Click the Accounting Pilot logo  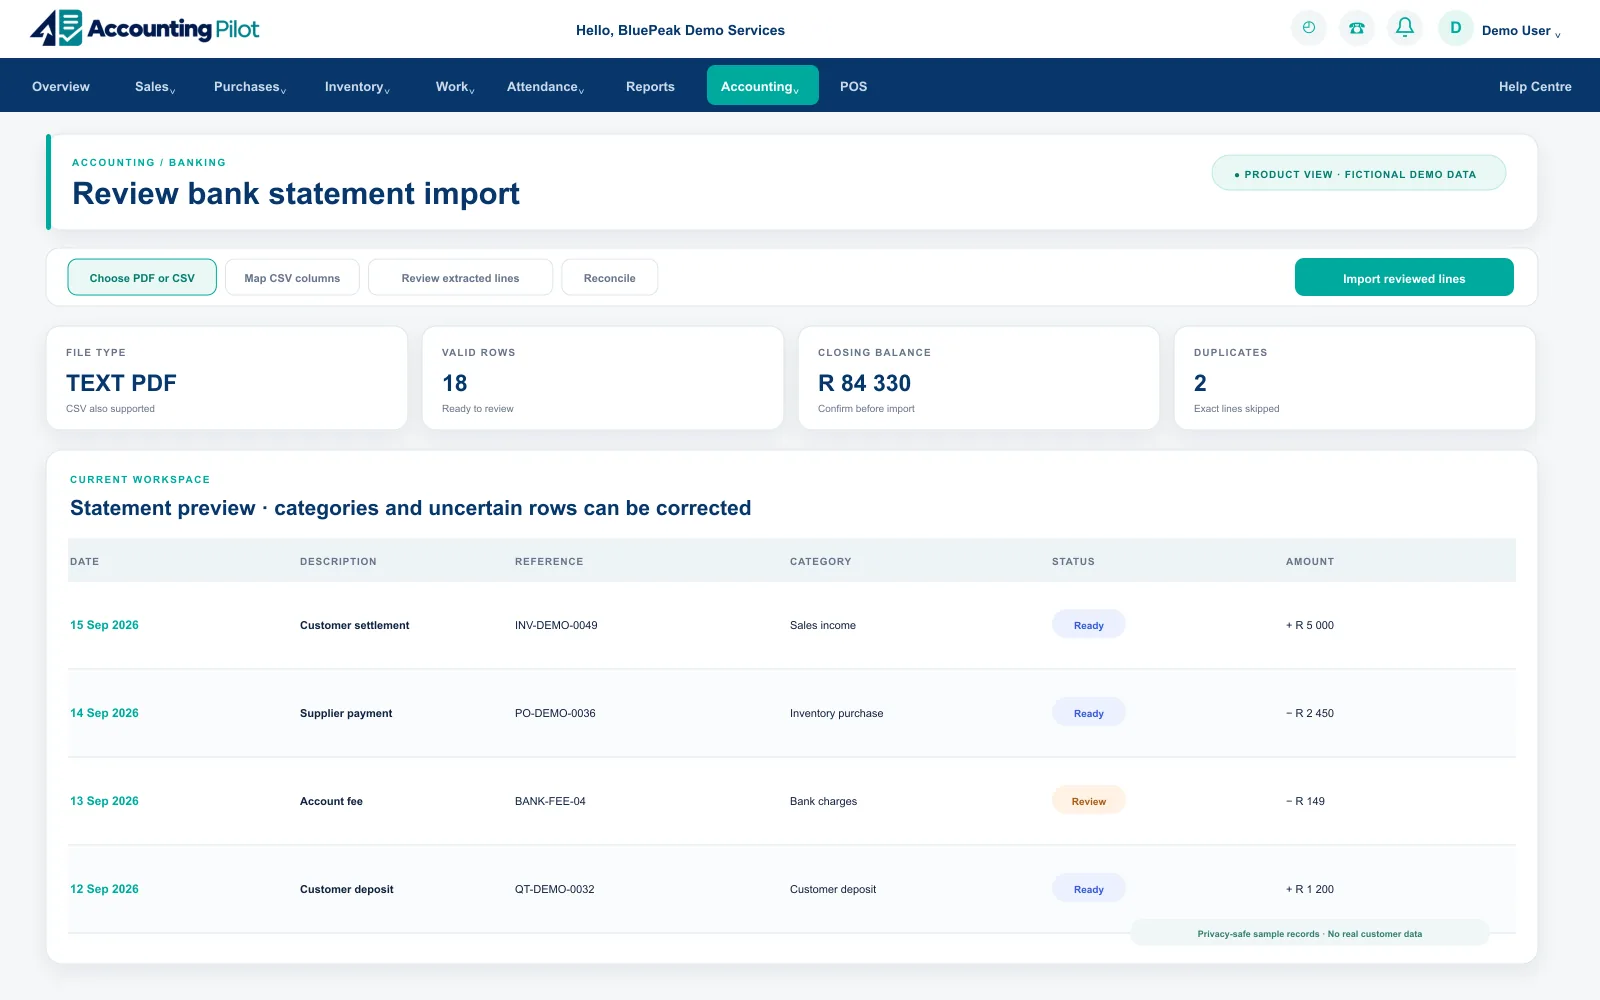pos(145,28)
